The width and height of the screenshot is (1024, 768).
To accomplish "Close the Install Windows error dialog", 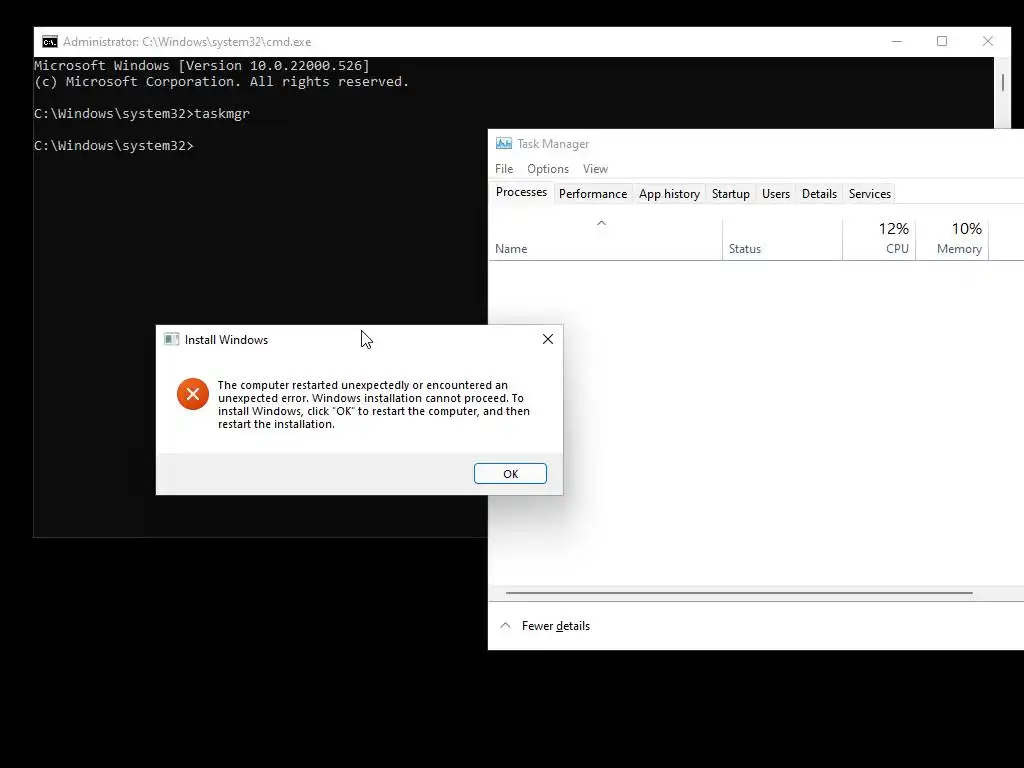I will coord(548,339).
